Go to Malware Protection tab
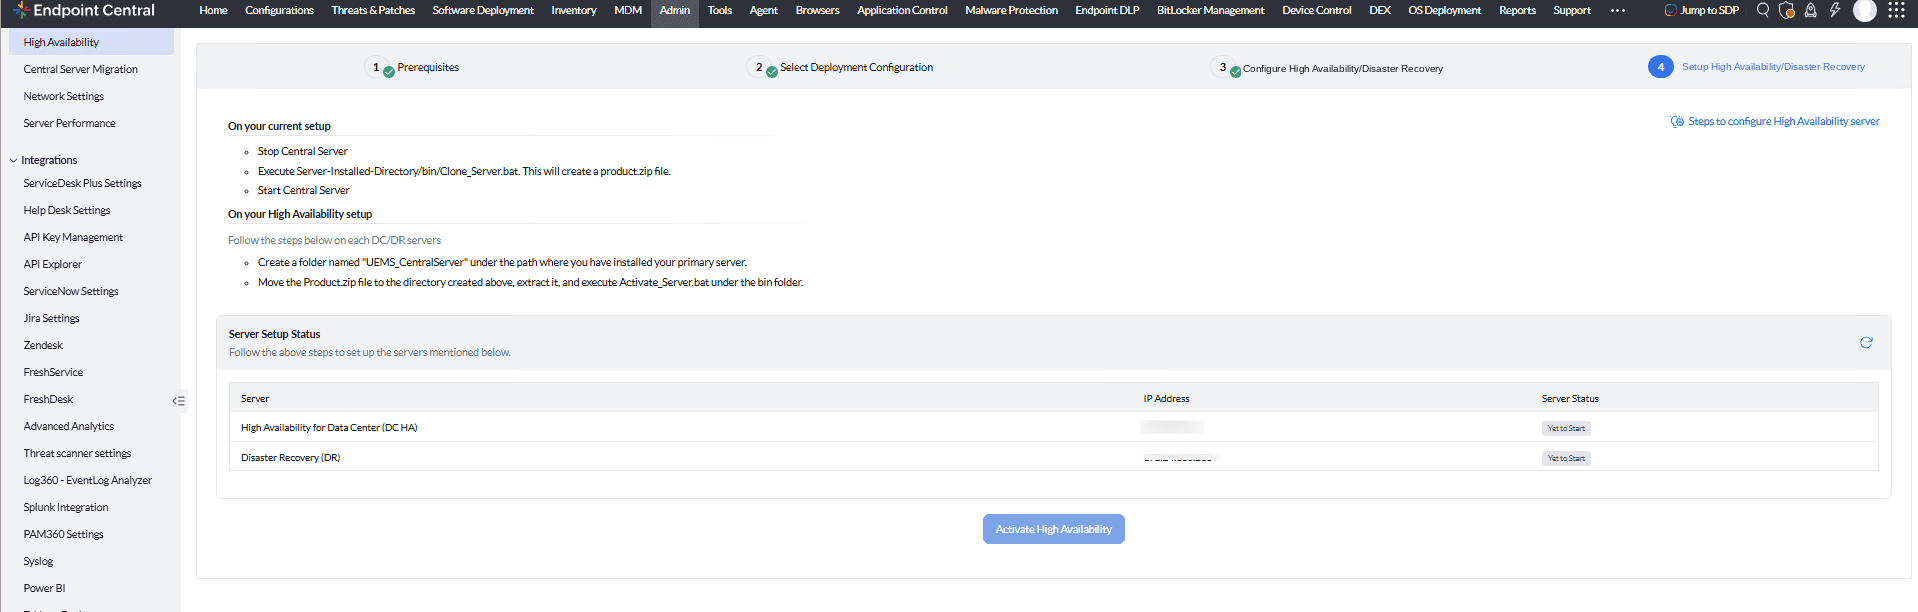This screenshot has height=612, width=1918. coord(1011,10)
